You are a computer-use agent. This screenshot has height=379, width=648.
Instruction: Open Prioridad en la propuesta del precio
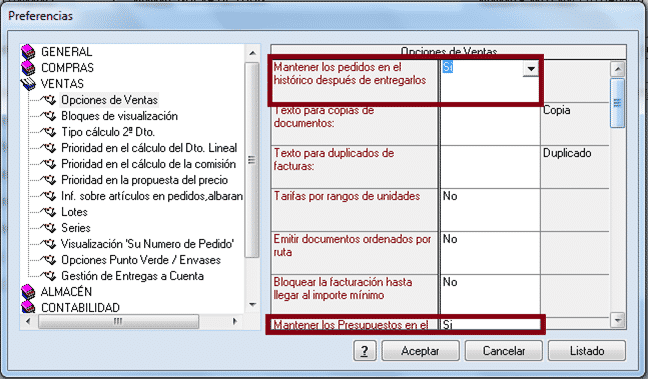(x=145, y=180)
